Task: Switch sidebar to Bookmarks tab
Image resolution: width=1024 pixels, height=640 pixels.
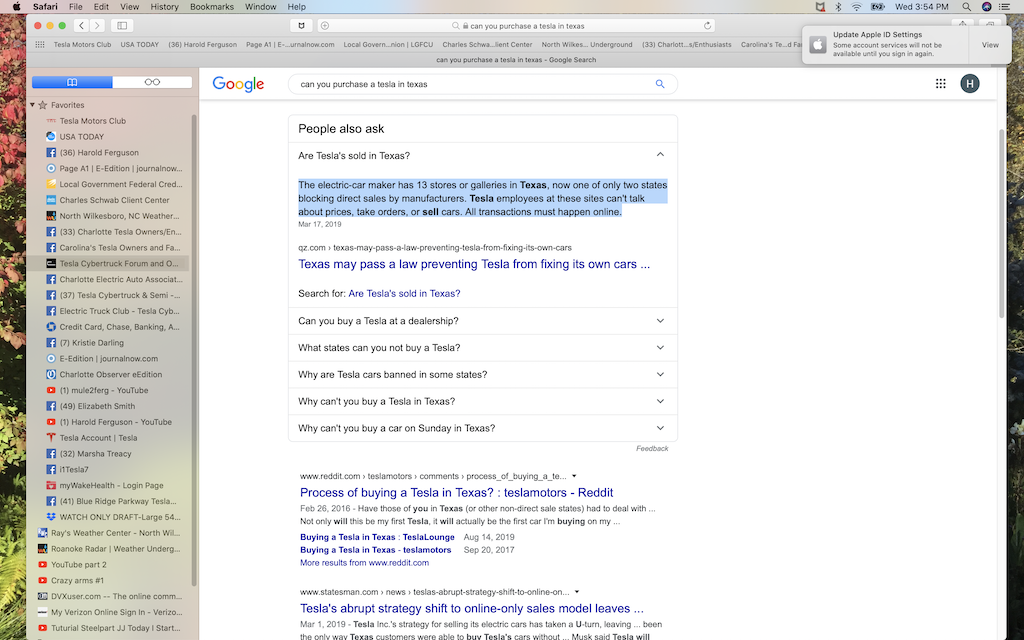Action: [72, 82]
